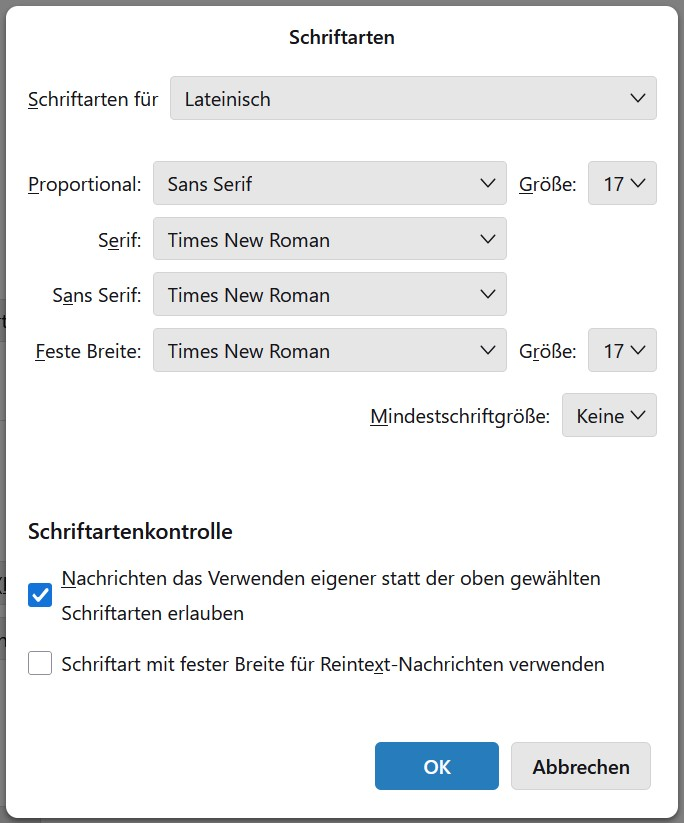
Task: Enable 'Schriftart mit fester Breite' checkbox
Action: pos(40,663)
